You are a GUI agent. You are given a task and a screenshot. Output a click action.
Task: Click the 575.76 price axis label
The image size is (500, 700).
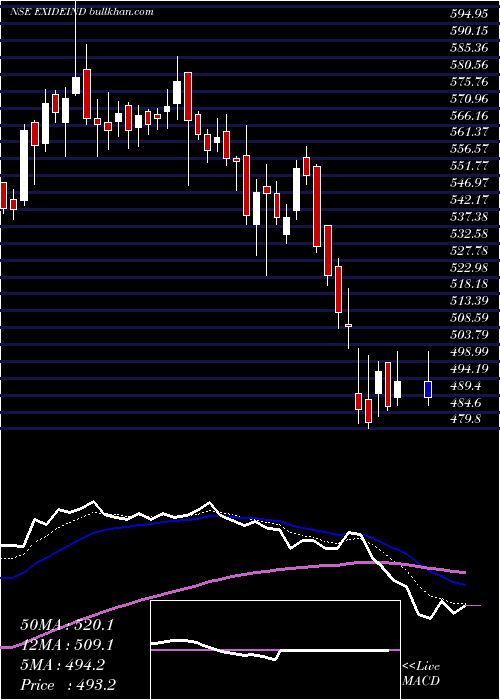(x=469, y=82)
